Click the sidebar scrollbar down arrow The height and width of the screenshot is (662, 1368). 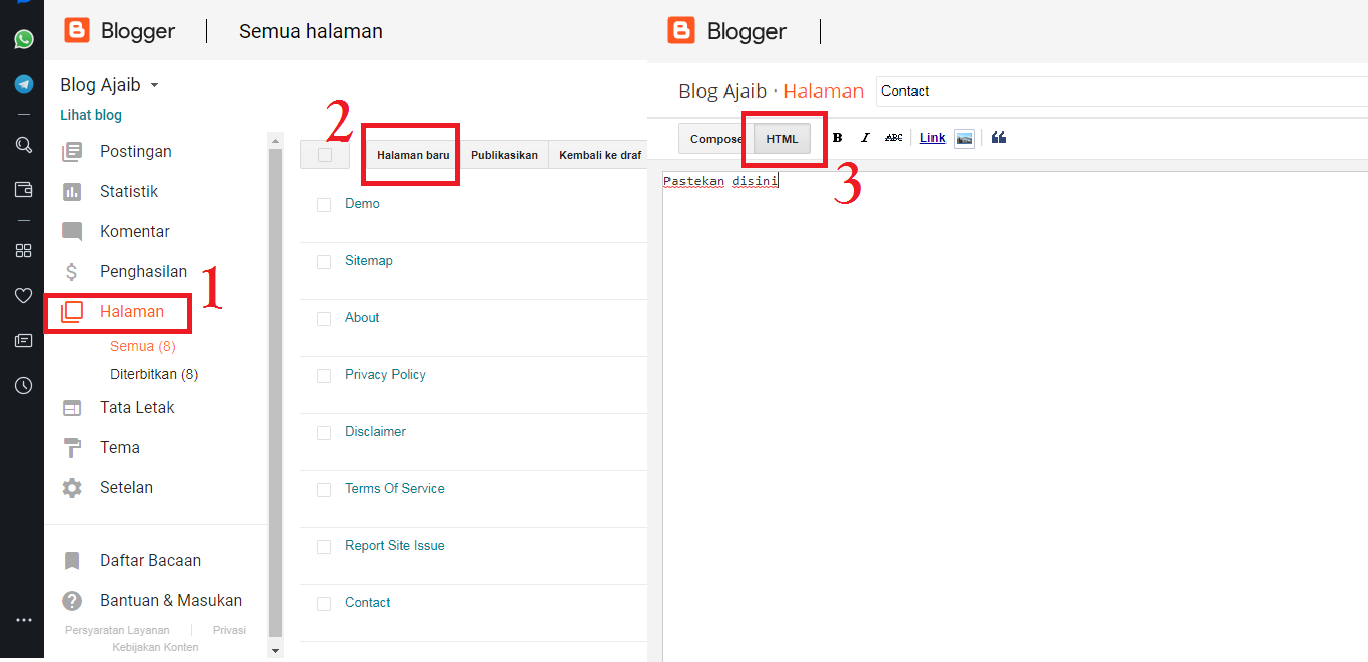click(x=276, y=651)
